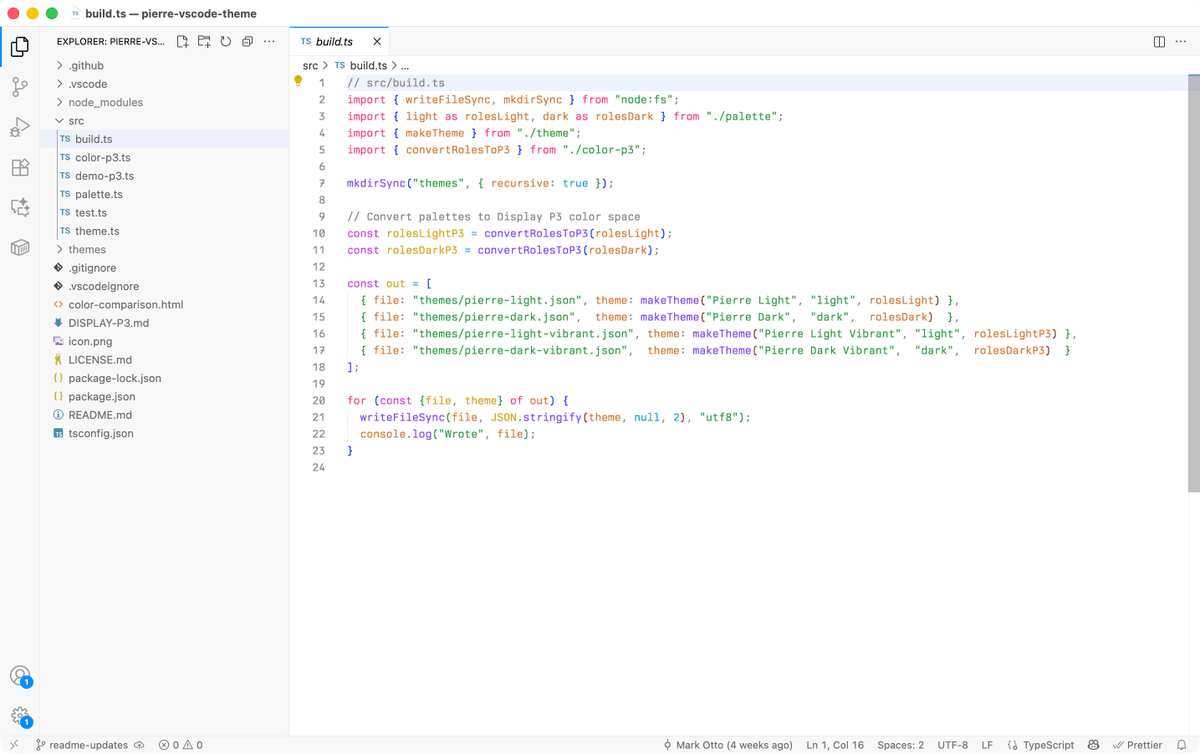Open the Chat sparkle icon in activity bar
This screenshot has width=1200, height=754.
coord(20,207)
